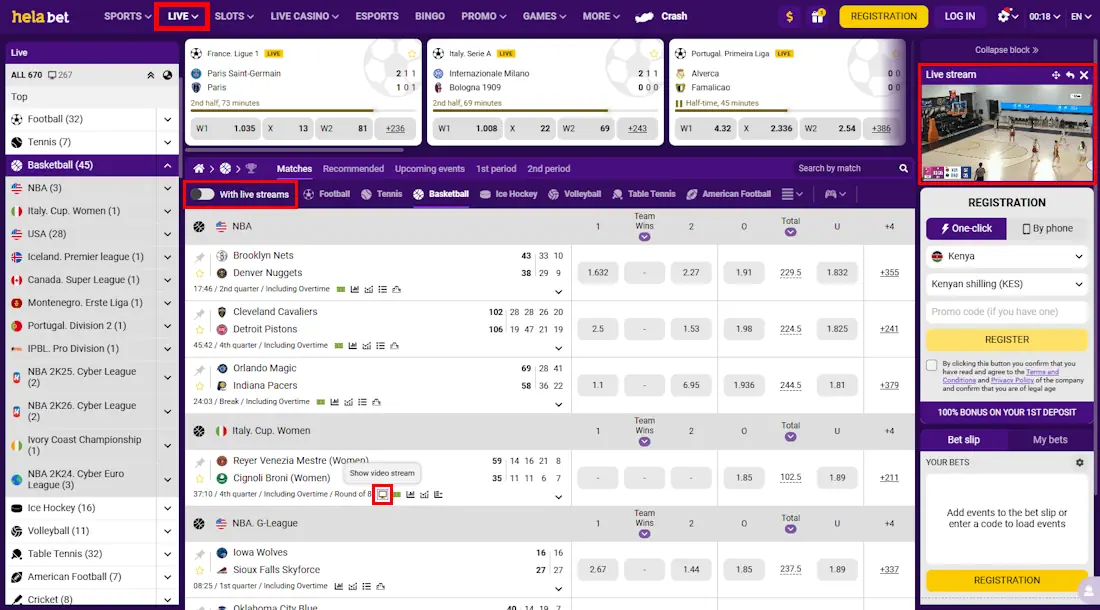
Task: Open the bar chart statistics for Brooklyn Nets match
Action: pyautogui.click(x=355, y=290)
